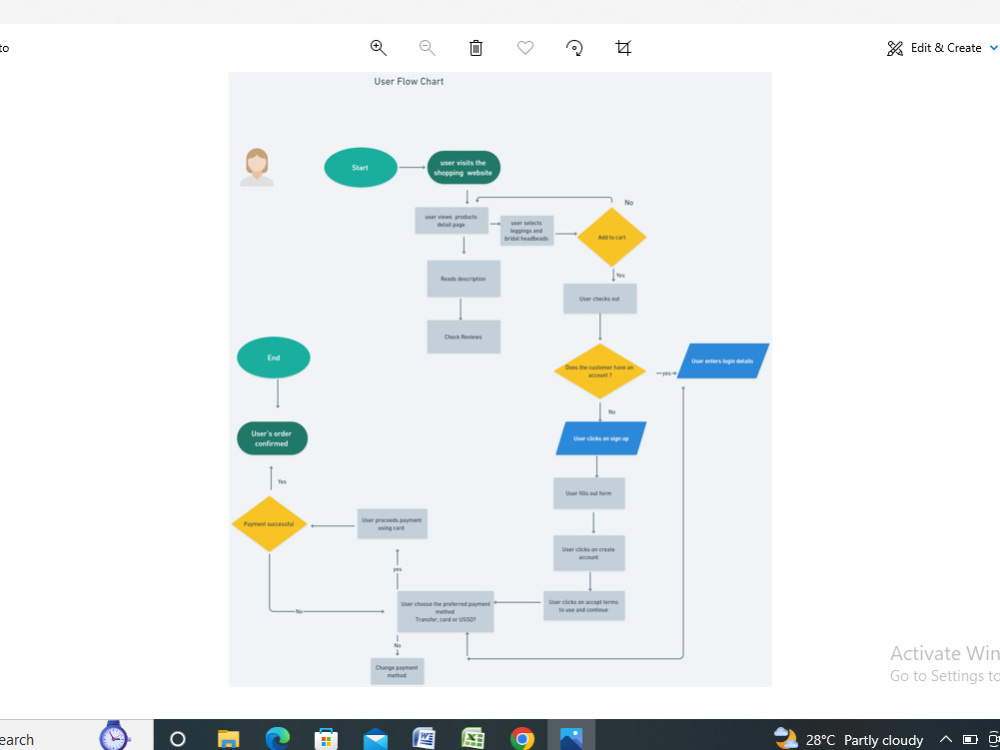Open Microsoft Word from the taskbar
This screenshot has height=750, width=1000.
[x=424, y=740]
